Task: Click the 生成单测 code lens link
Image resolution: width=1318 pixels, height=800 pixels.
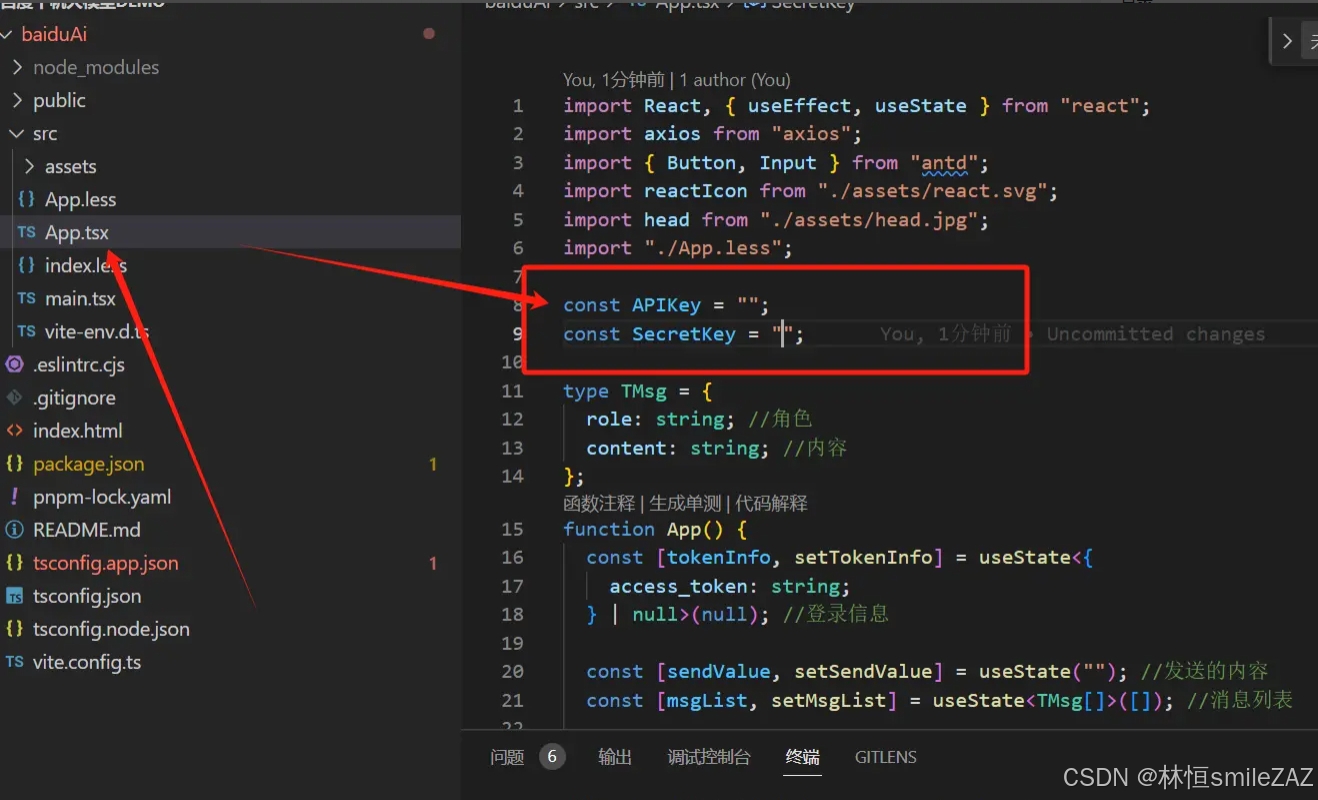Action: click(685, 503)
